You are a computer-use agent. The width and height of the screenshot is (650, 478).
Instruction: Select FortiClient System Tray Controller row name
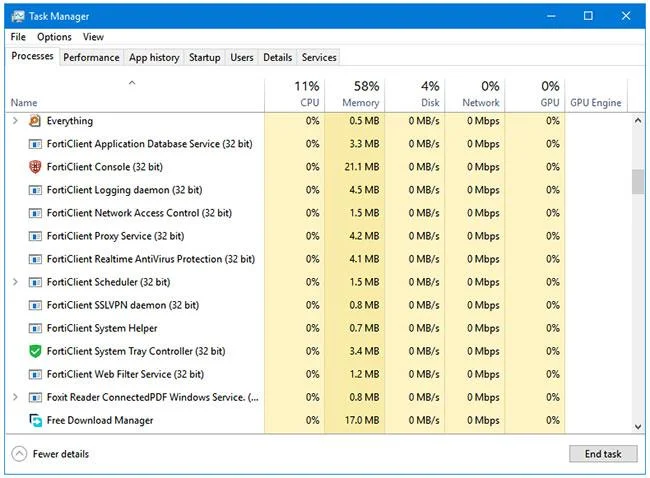pos(136,351)
